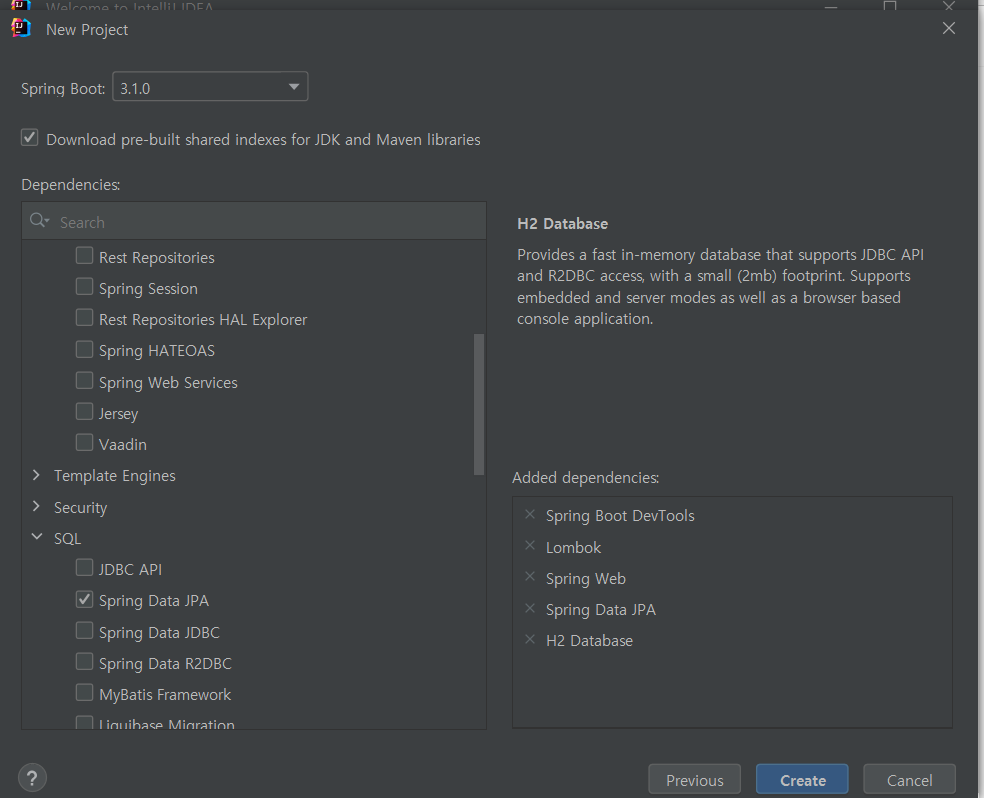Enable Spring Data R2DBC dependency
The image size is (984, 798).
(84, 662)
